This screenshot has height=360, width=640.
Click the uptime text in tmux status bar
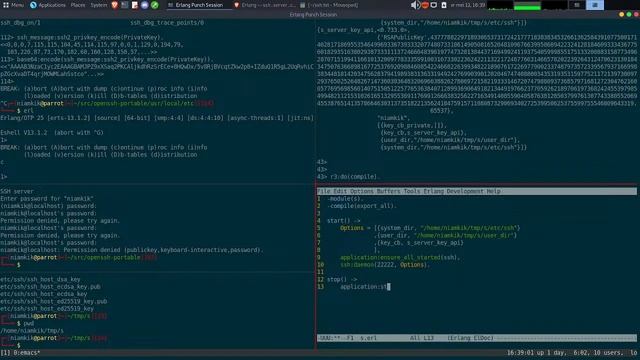click(571, 353)
